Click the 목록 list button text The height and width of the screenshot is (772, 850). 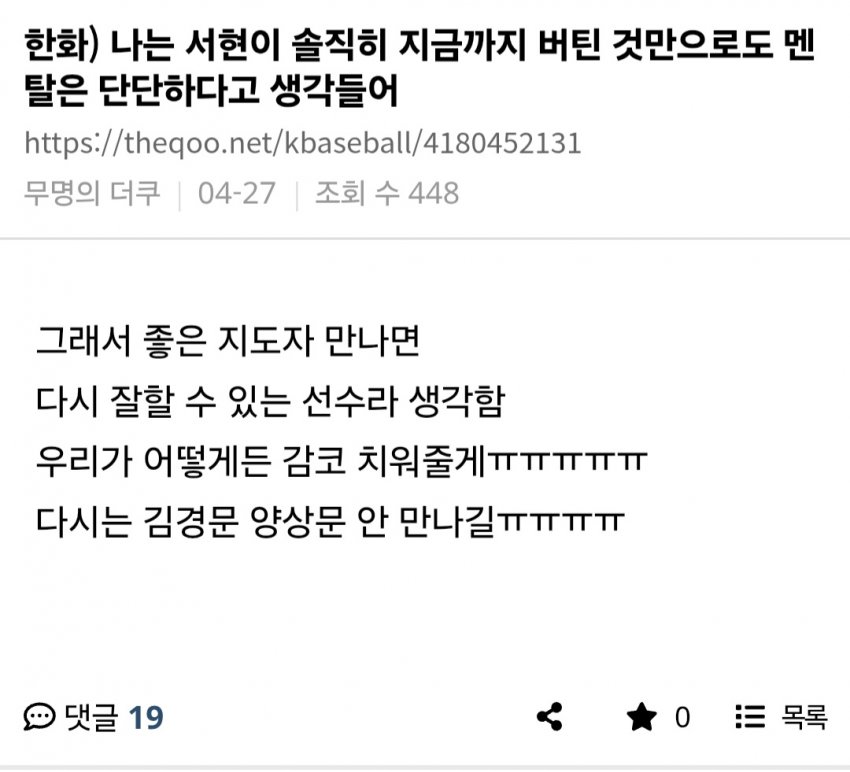point(804,717)
